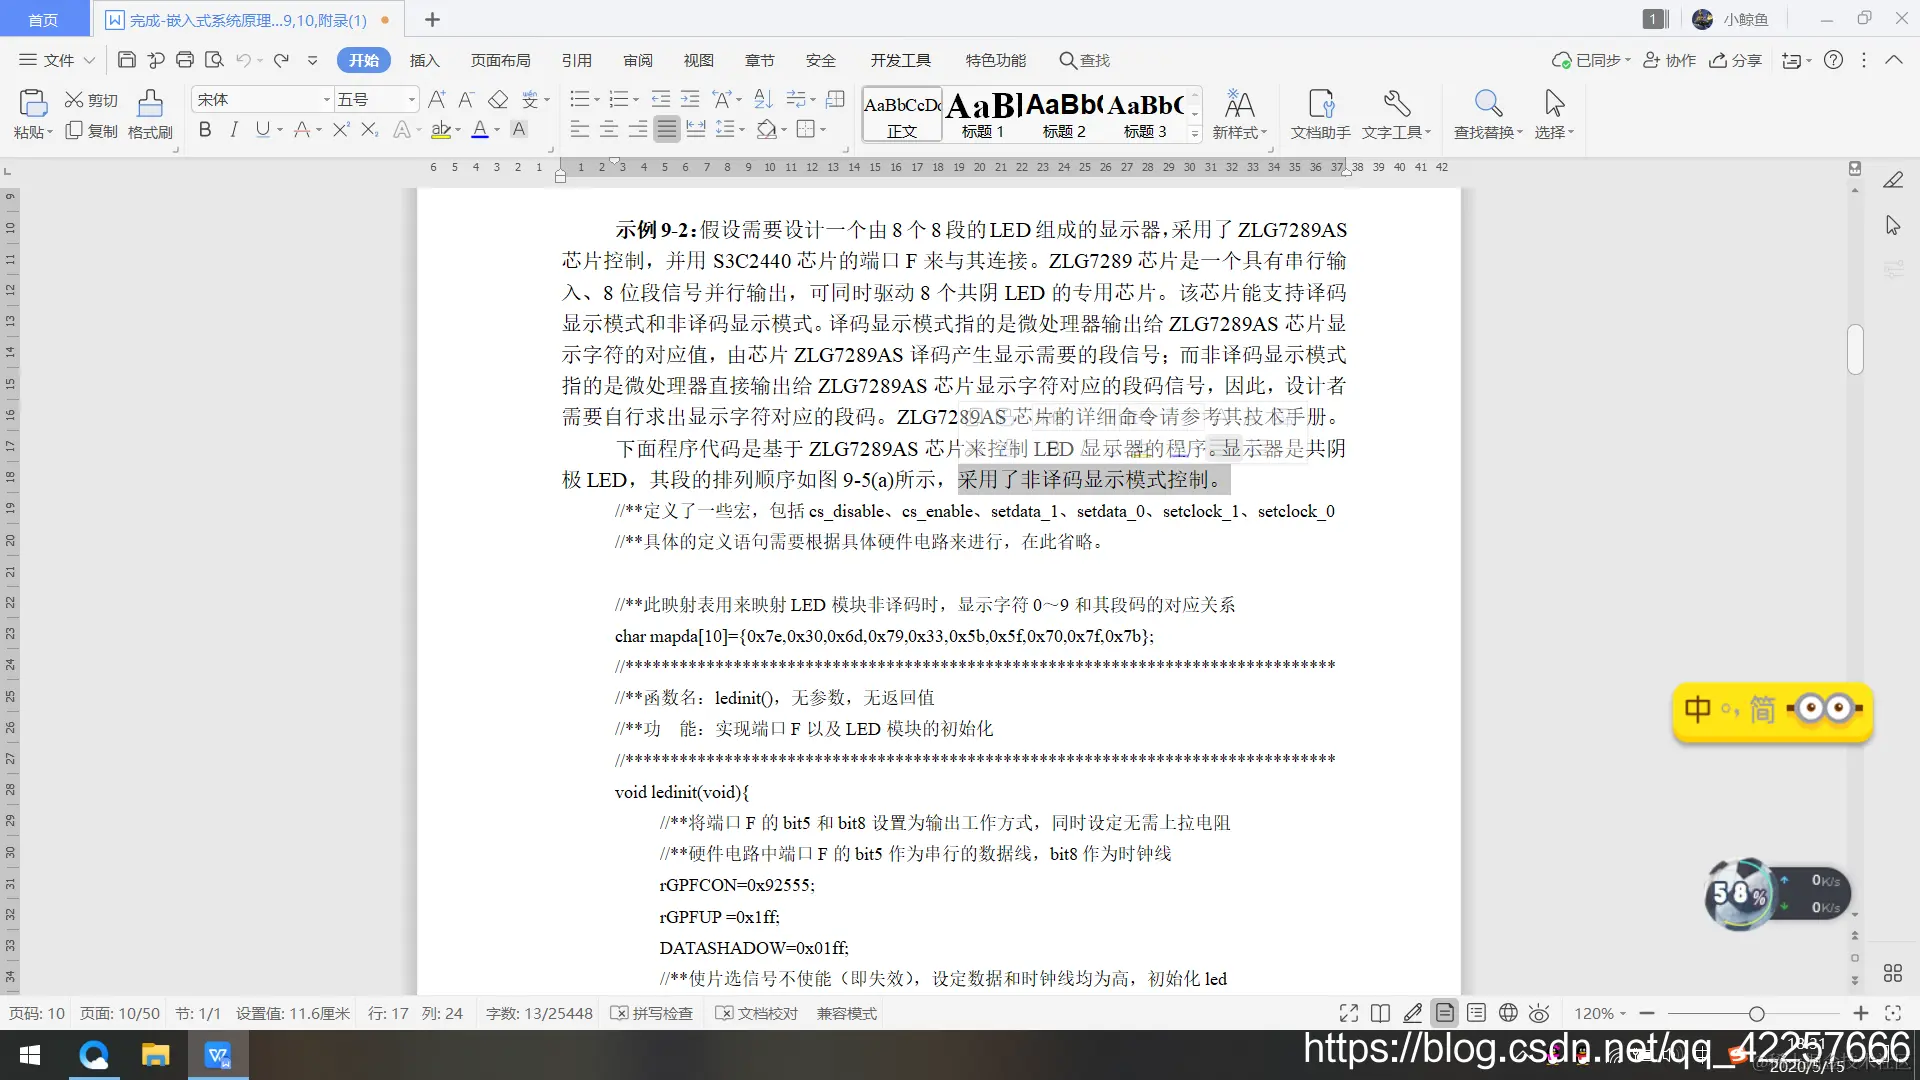
Task: Click the Document Assistant icon
Action: click(x=1320, y=104)
